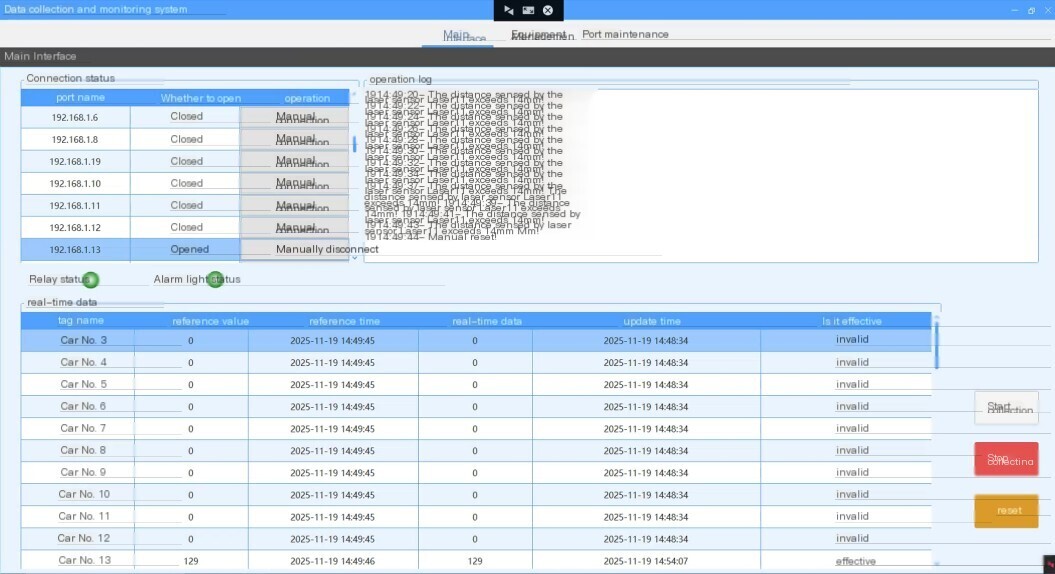Click the green Alarm light status indicator
This screenshot has height=574, width=1055.
(215, 279)
